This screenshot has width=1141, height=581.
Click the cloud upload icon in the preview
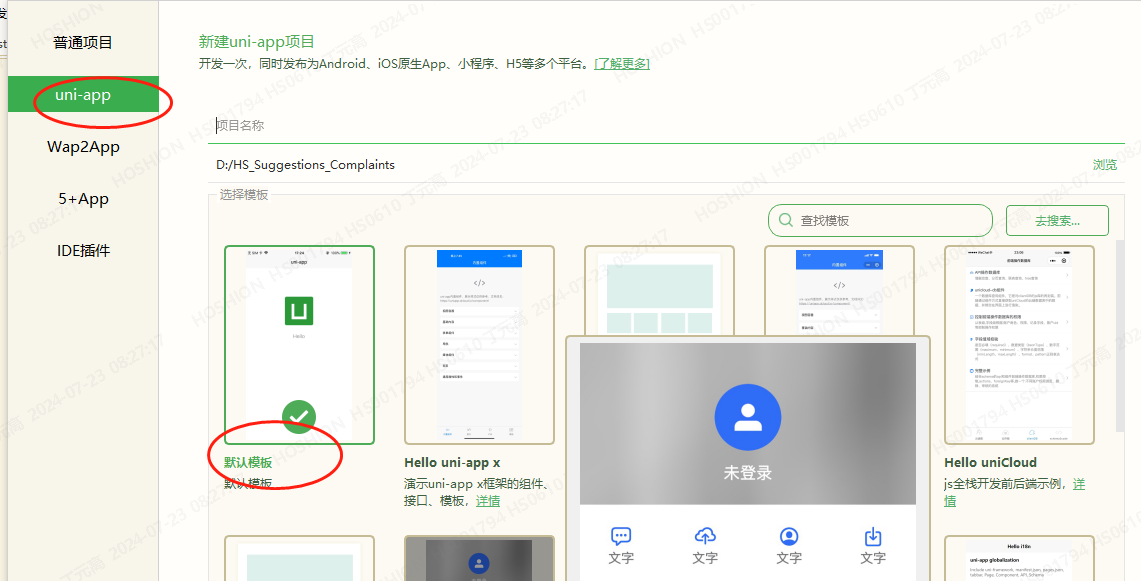click(x=705, y=537)
